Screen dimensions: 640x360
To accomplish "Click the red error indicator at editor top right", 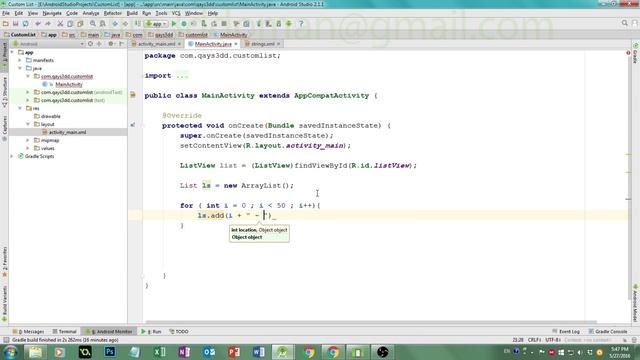I will [628, 53].
